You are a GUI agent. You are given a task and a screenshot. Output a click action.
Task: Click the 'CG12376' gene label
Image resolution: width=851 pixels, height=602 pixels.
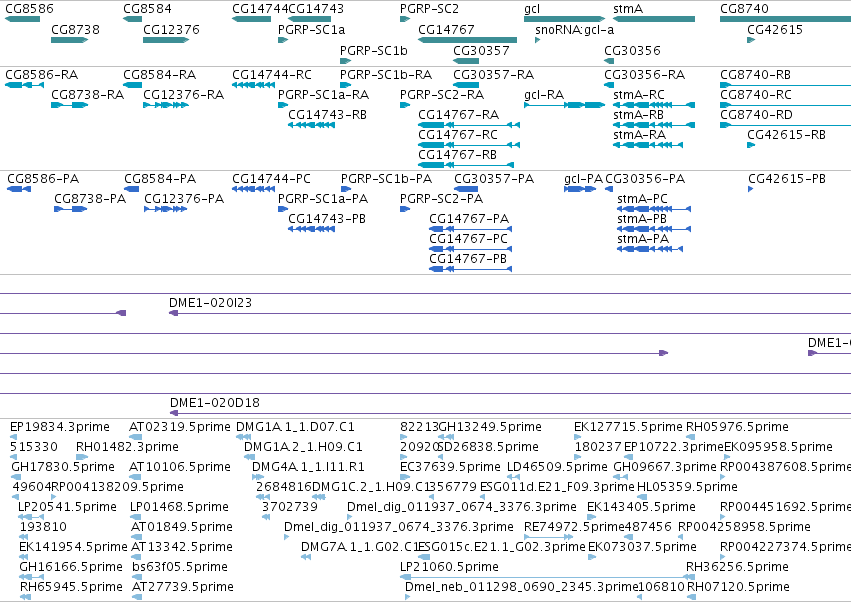coord(172,29)
